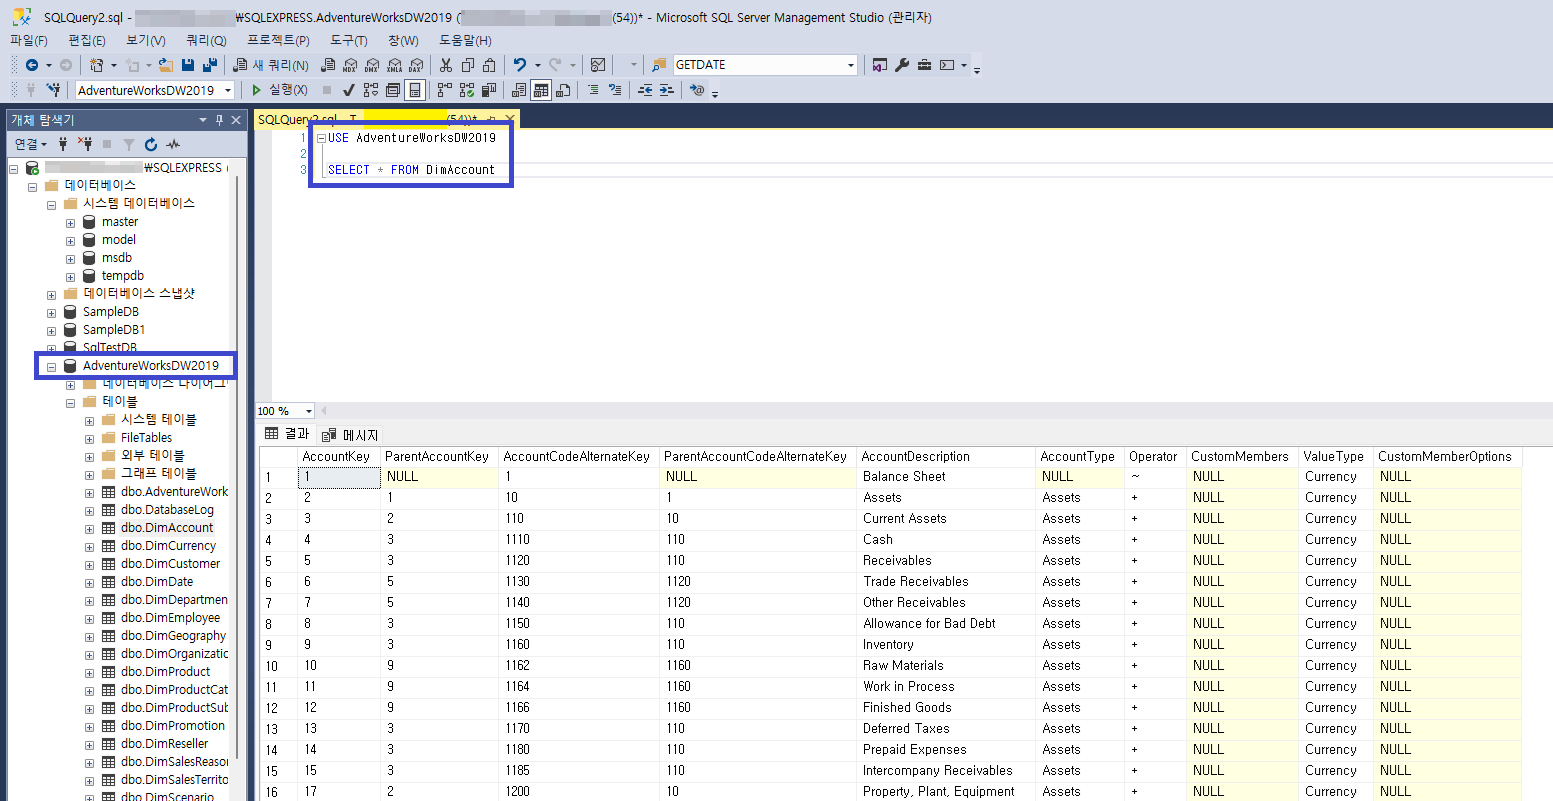Screen dimensions: 1553x801
Task: Click the Copy icon
Action: (x=468, y=65)
